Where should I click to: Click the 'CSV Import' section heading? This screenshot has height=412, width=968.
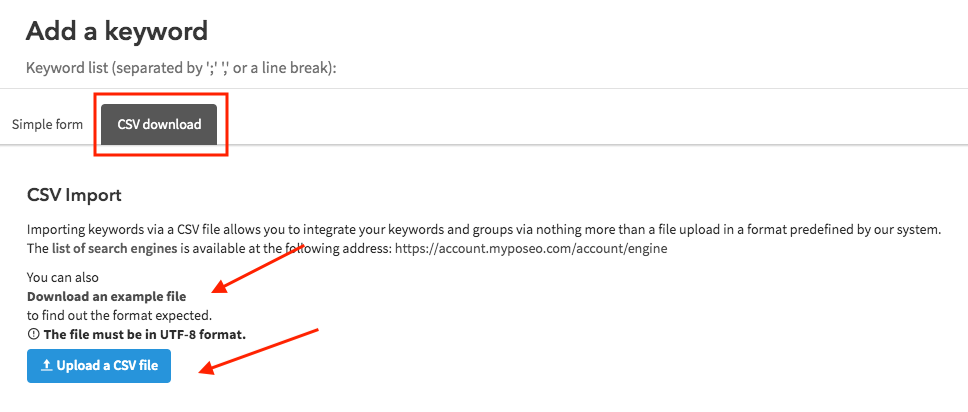point(75,196)
